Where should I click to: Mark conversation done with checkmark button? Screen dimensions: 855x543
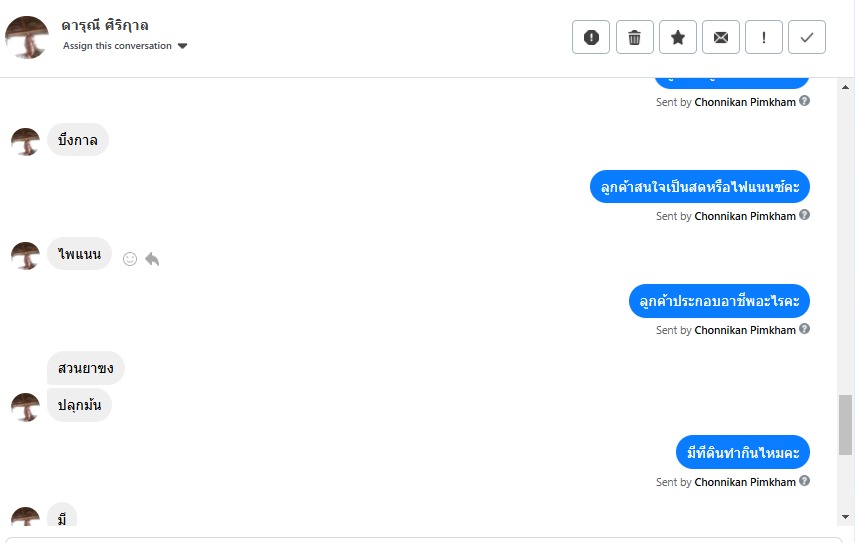point(807,37)
